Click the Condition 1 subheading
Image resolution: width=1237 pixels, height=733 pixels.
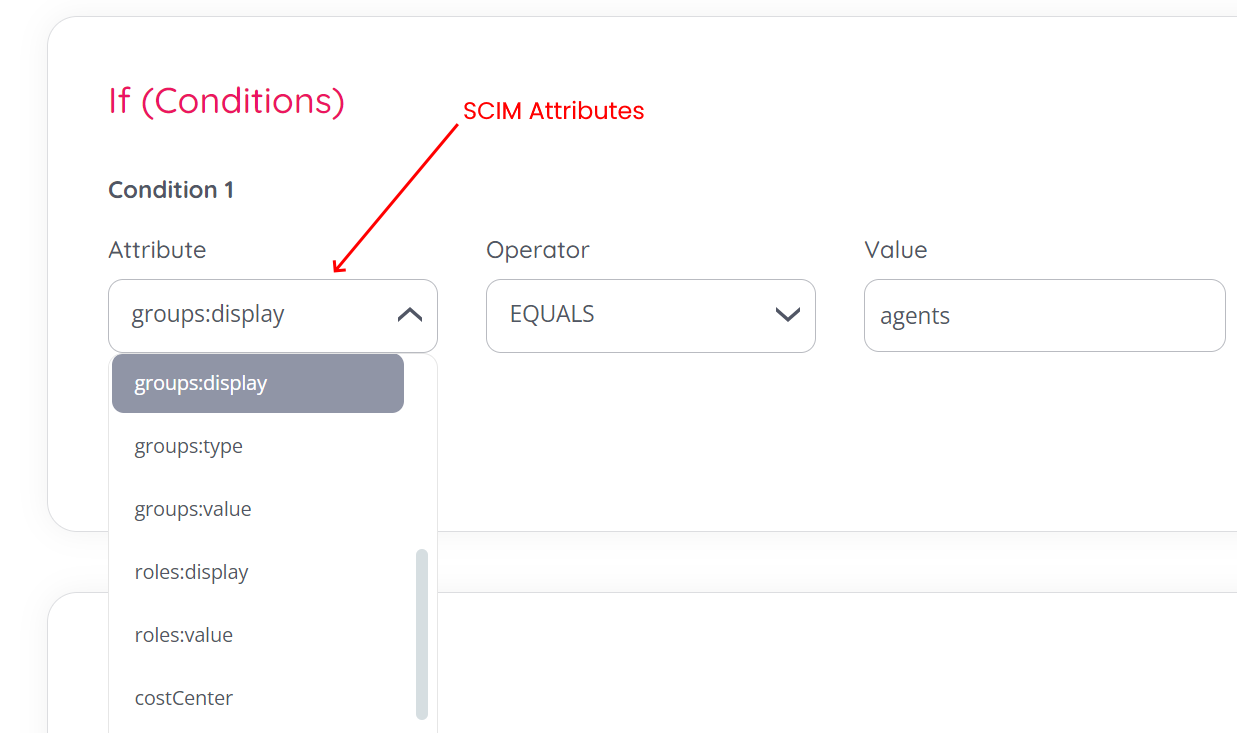171,190
